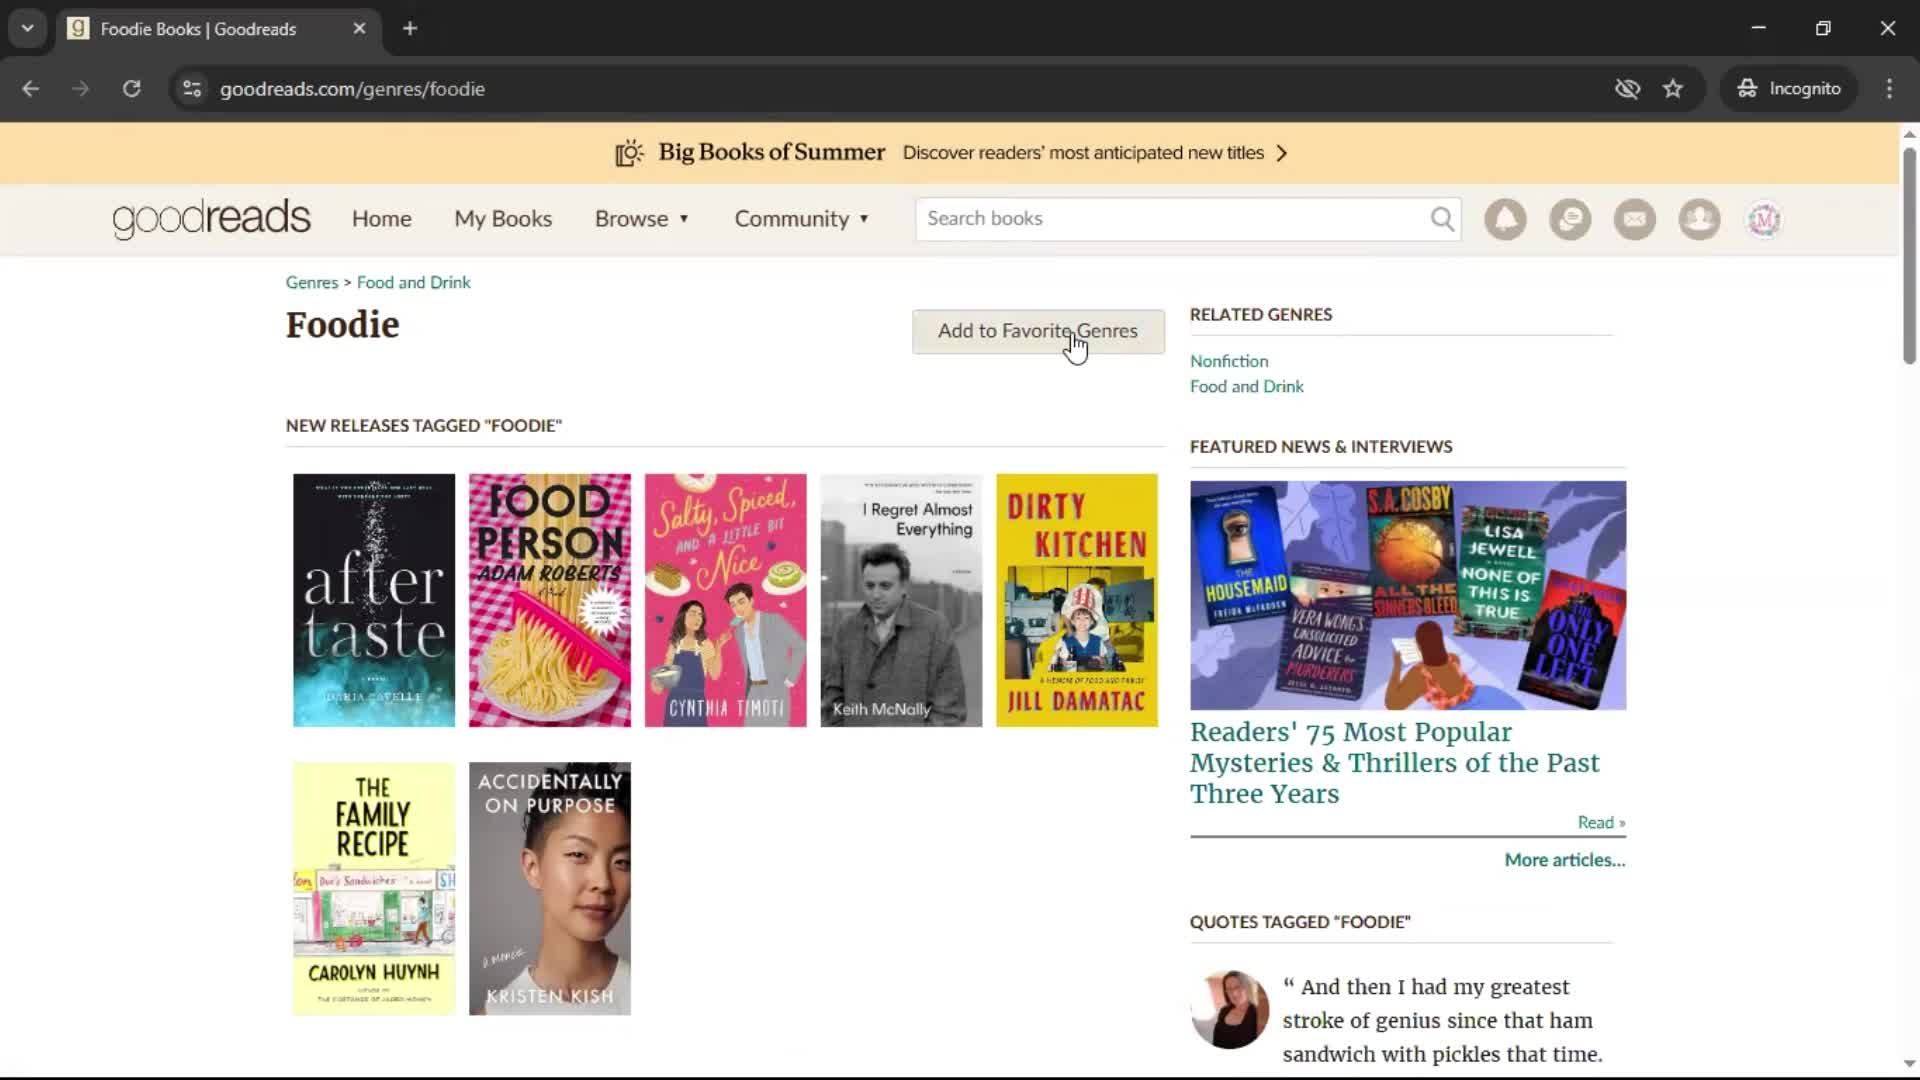Click the quote author's profile photo

[x=1229, y=1009]
